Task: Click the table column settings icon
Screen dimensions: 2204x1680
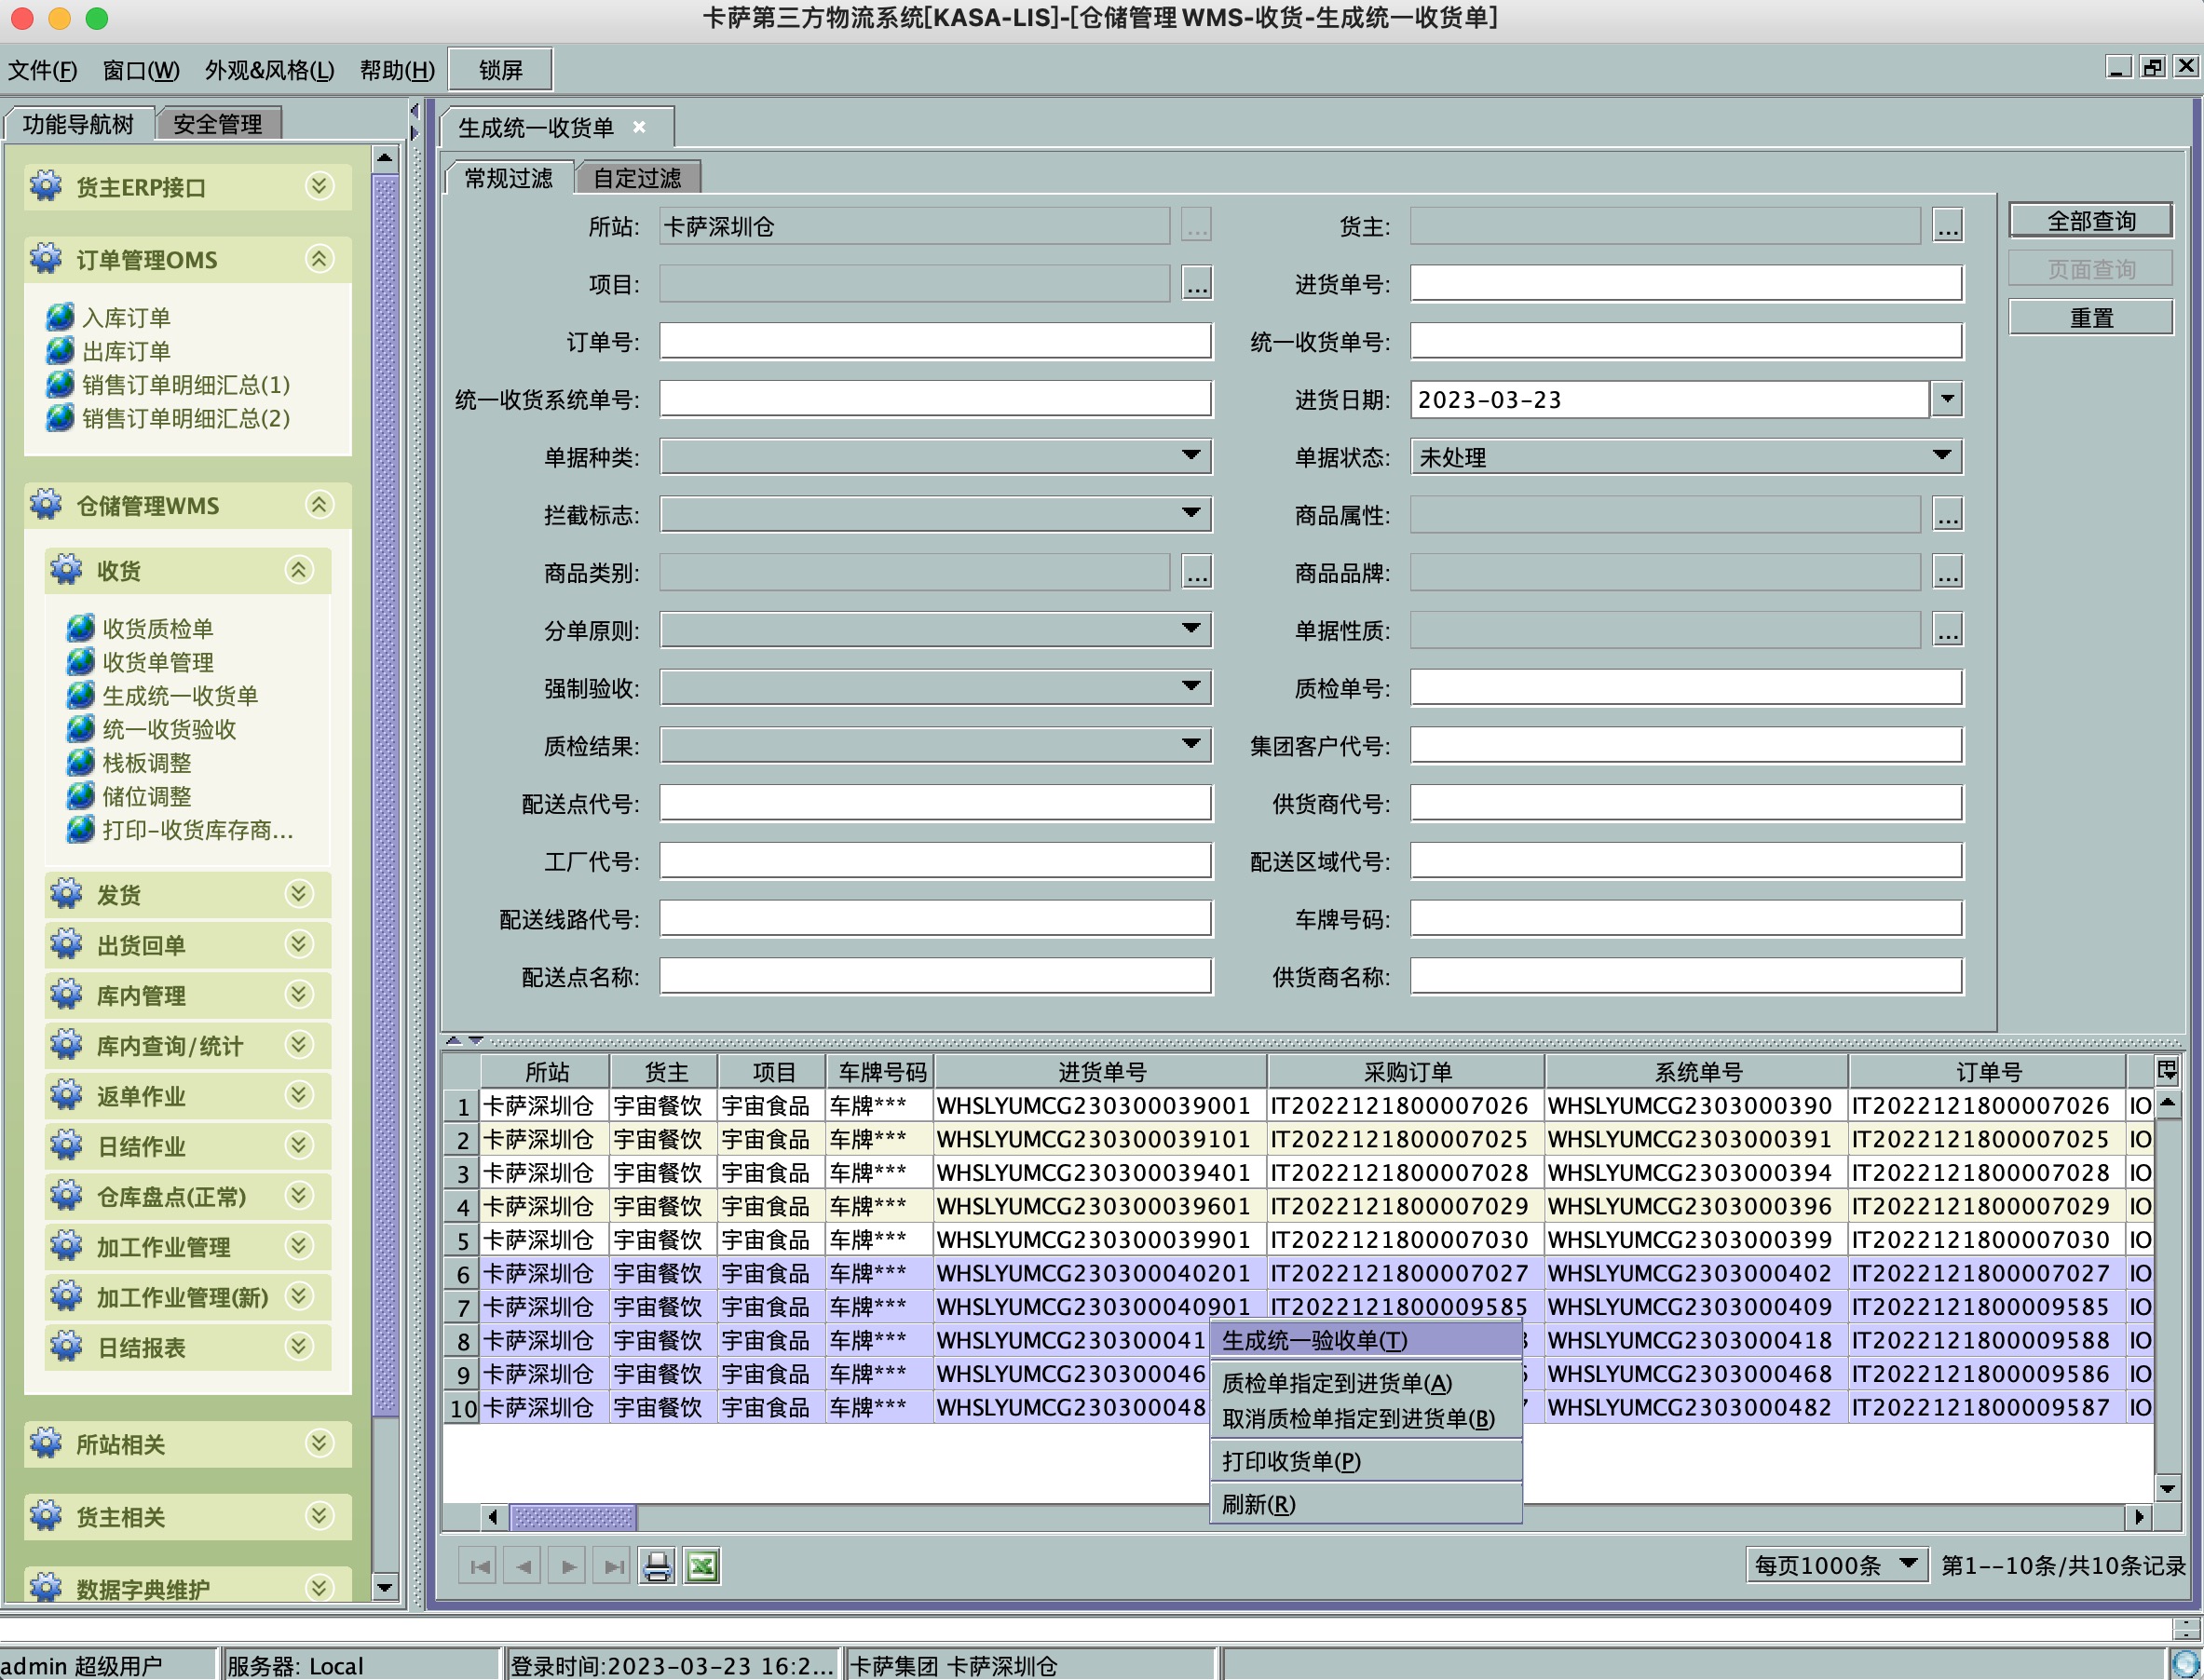Action: [x=2166, y=1071]
